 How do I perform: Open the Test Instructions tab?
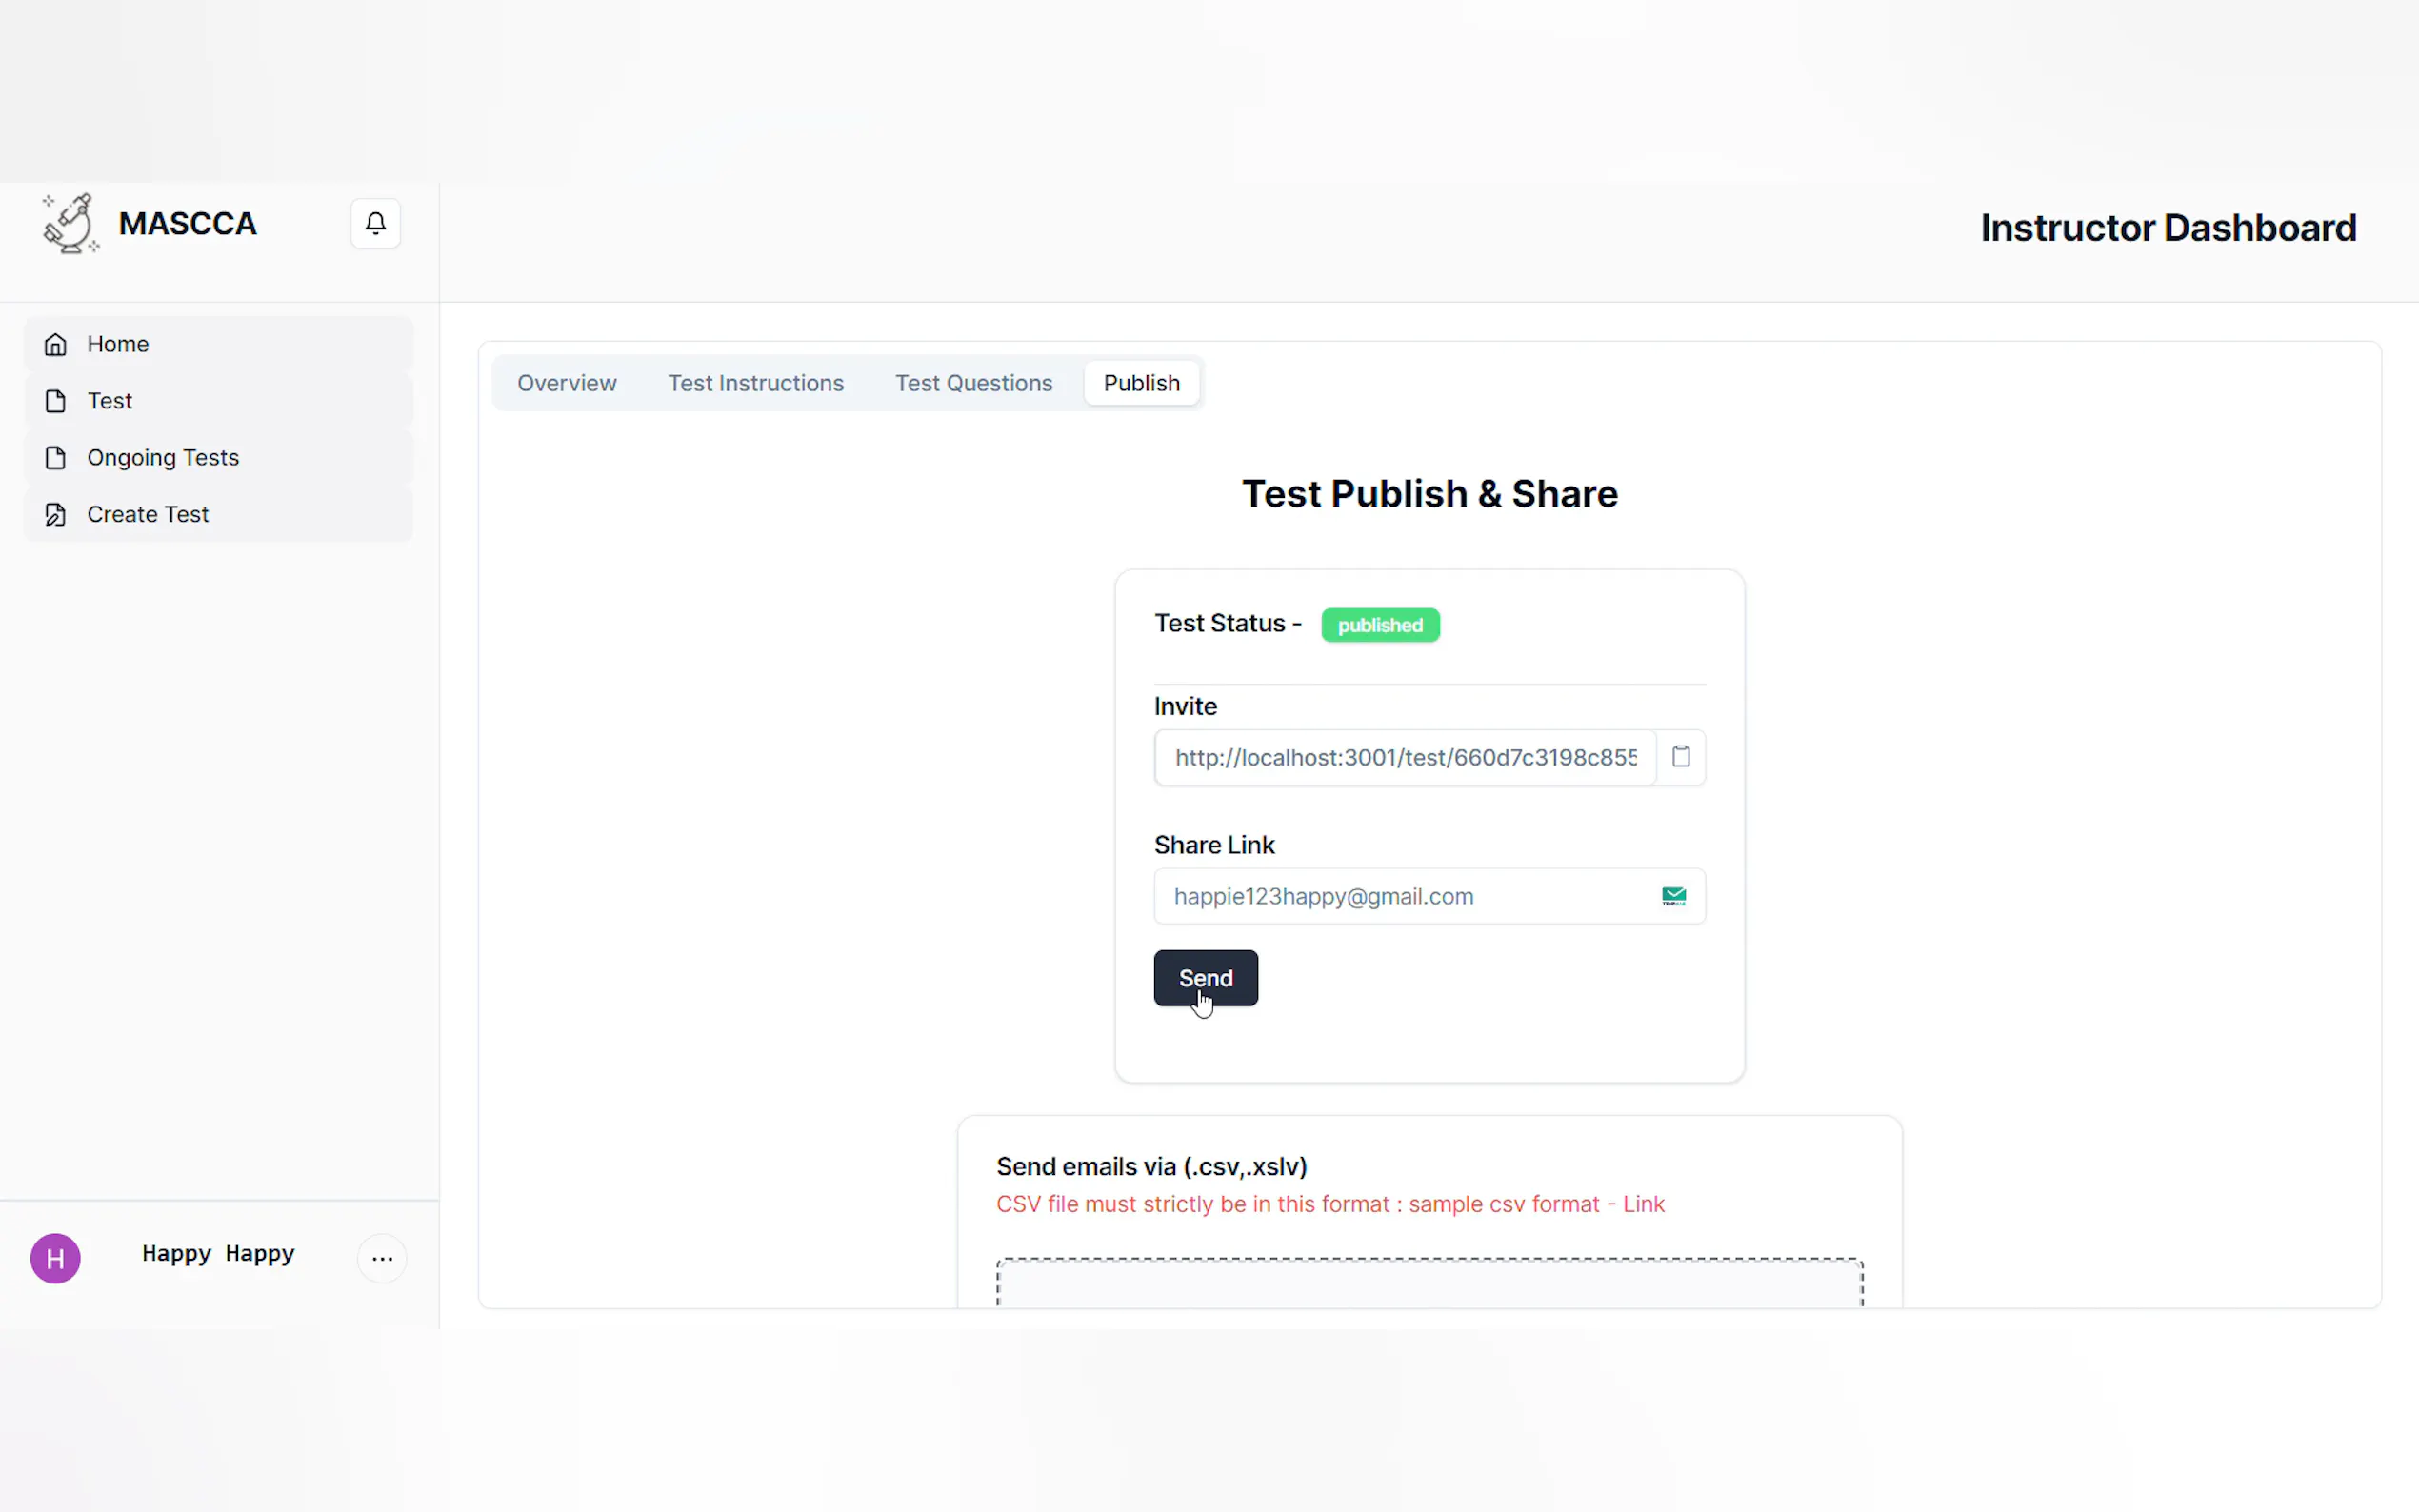point(755,383)
